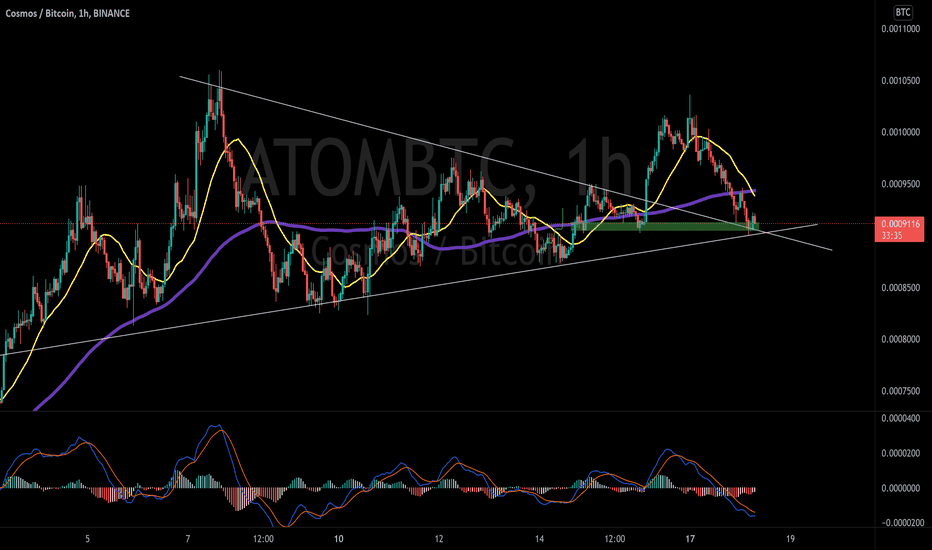
Task: Click the 0.0008500 price axis label
Action: [x=900, y=288]
